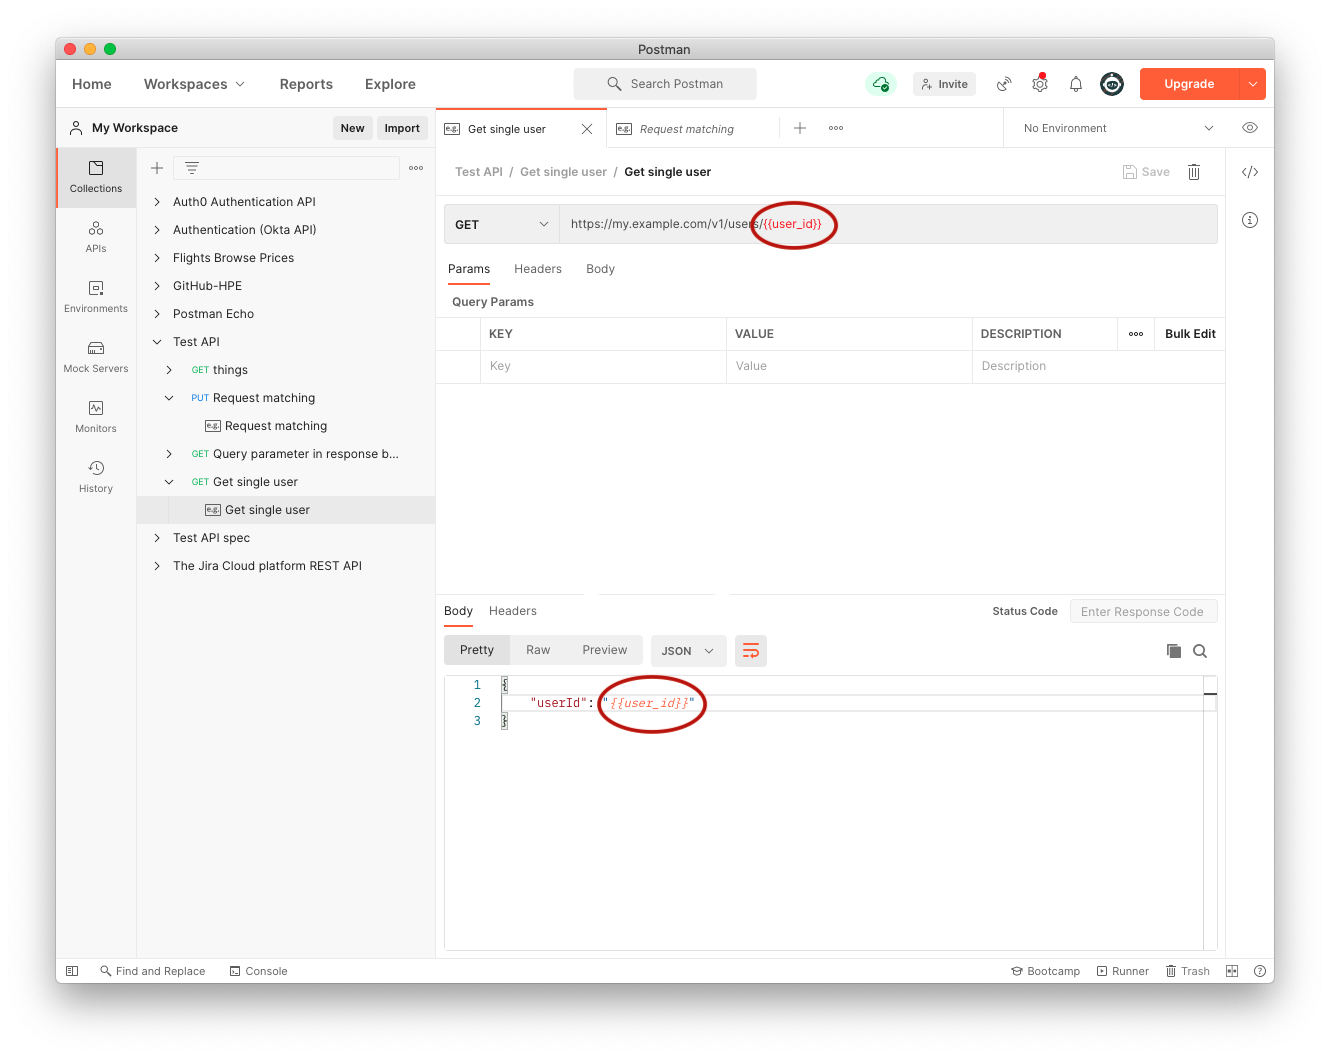The height and width of the screenshot is (1057, 1330).
Task: Expand the GitHub-HPE collection
Action: pos(157,286)
